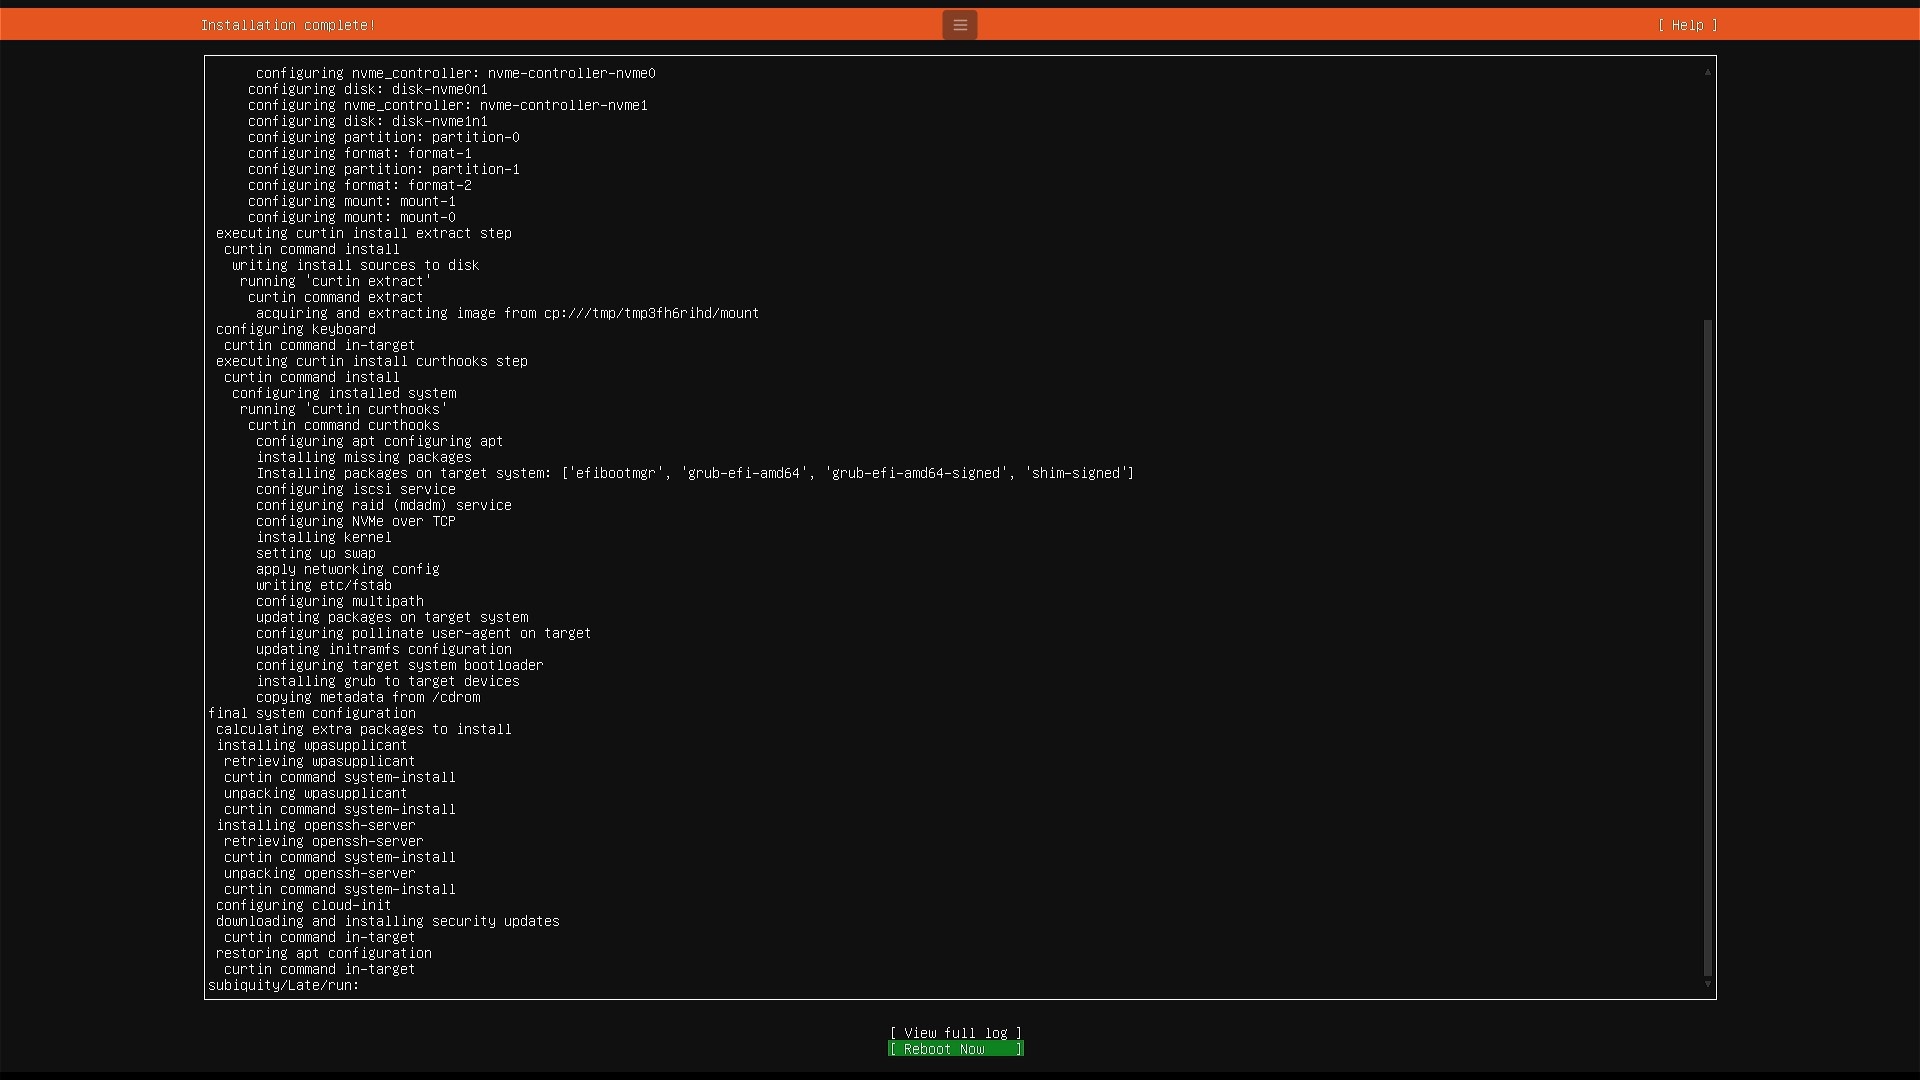1920x1080 pixels.
Task: Click the 'Installing packages on target system' line
Action: click(695, 473)
